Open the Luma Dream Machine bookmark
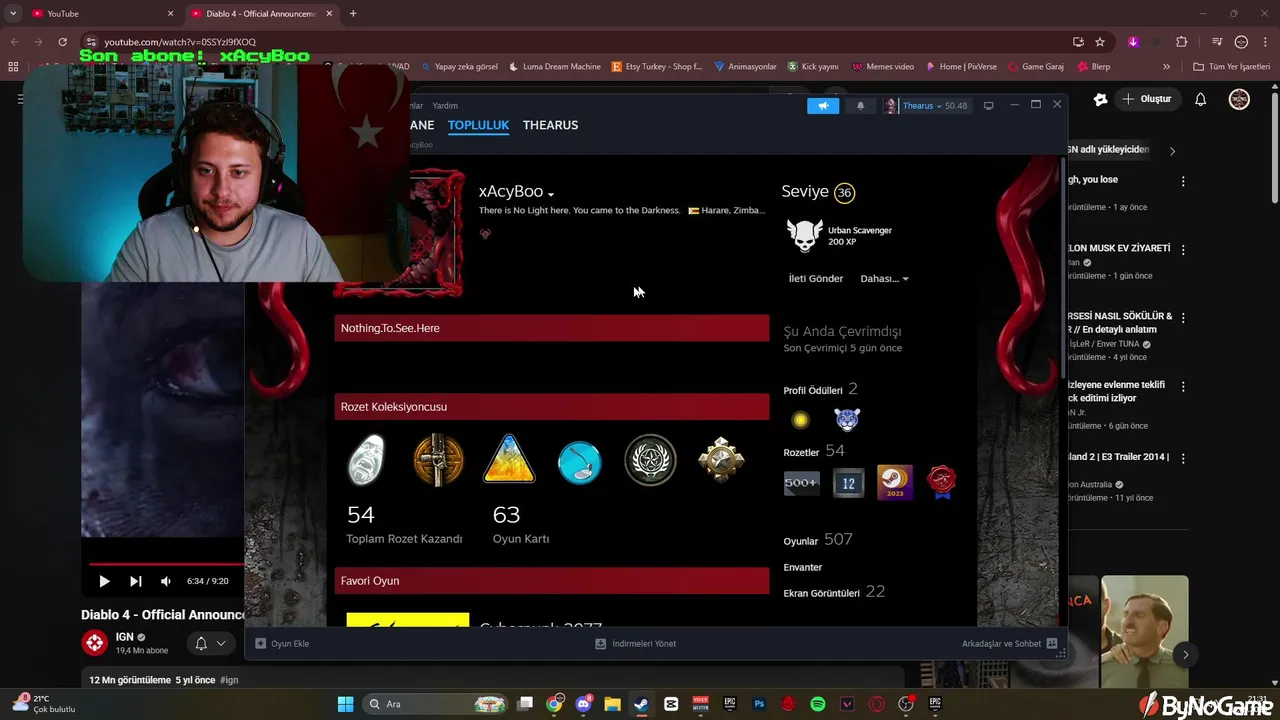The width and height of the screenshot is (1280, 720). 555,67
